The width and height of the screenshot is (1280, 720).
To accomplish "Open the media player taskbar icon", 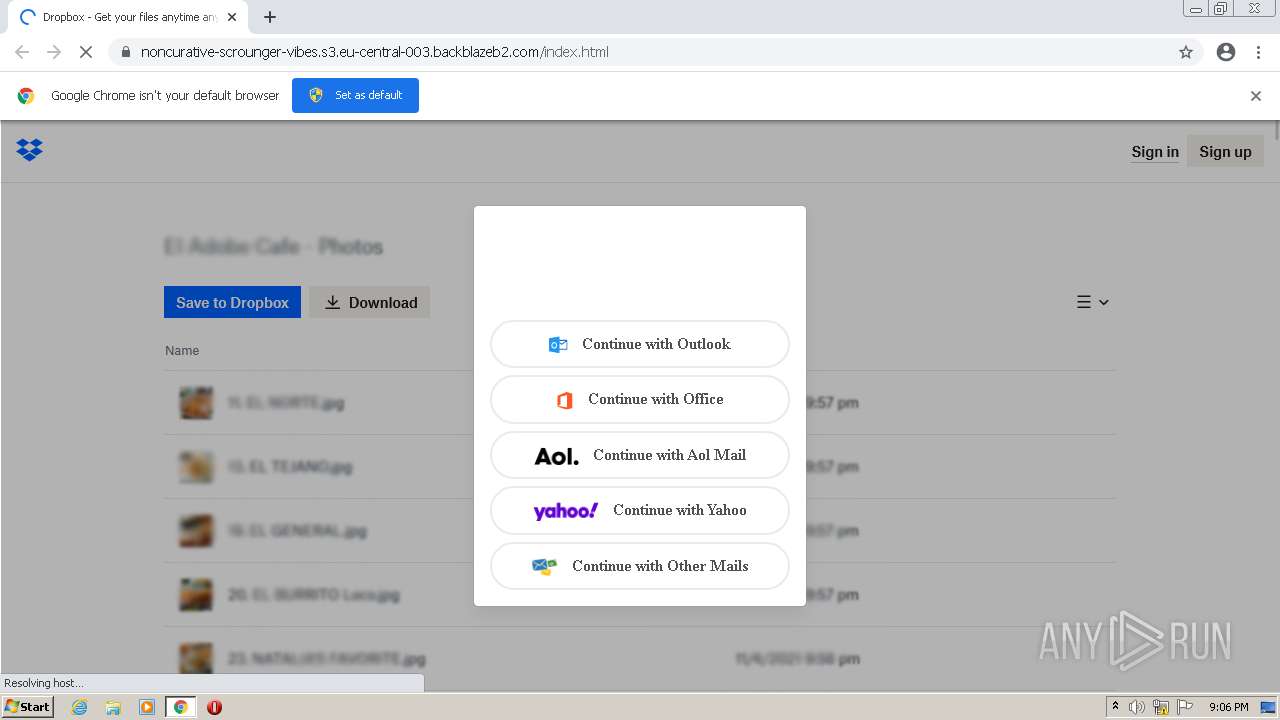I will coord(147,707).
